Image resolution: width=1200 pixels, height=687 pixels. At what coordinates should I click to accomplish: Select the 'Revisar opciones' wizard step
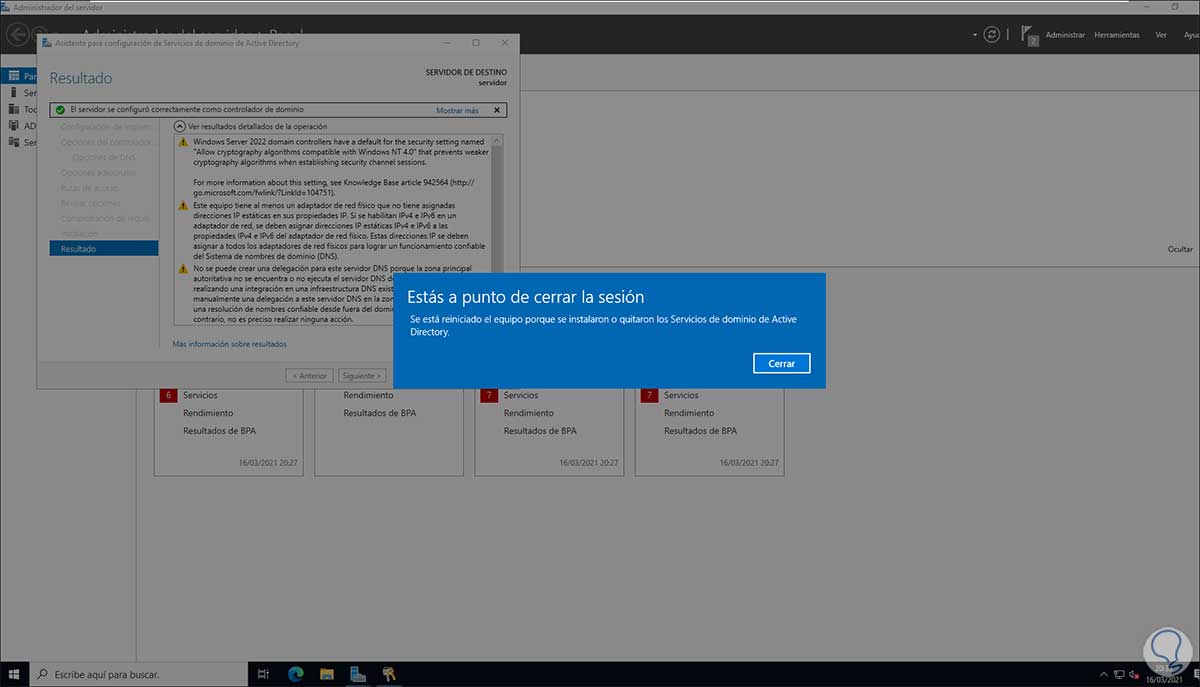91,203
